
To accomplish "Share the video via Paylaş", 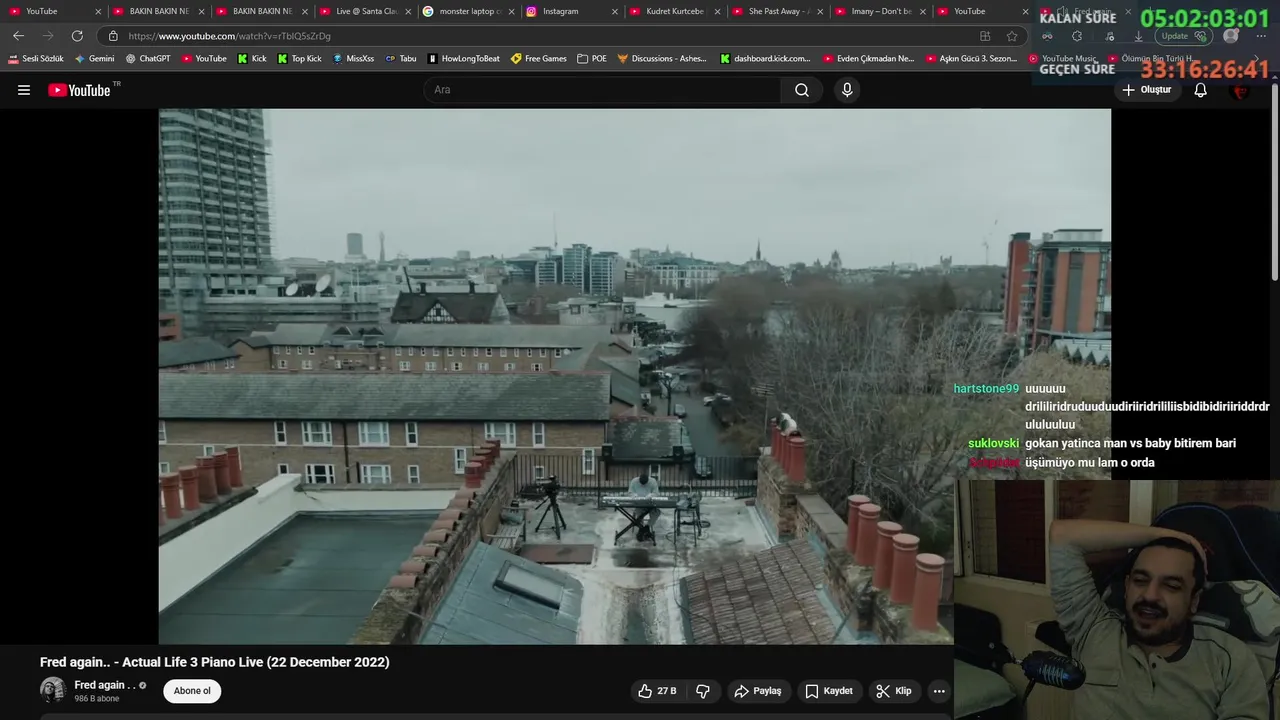I will click(758, 691).
